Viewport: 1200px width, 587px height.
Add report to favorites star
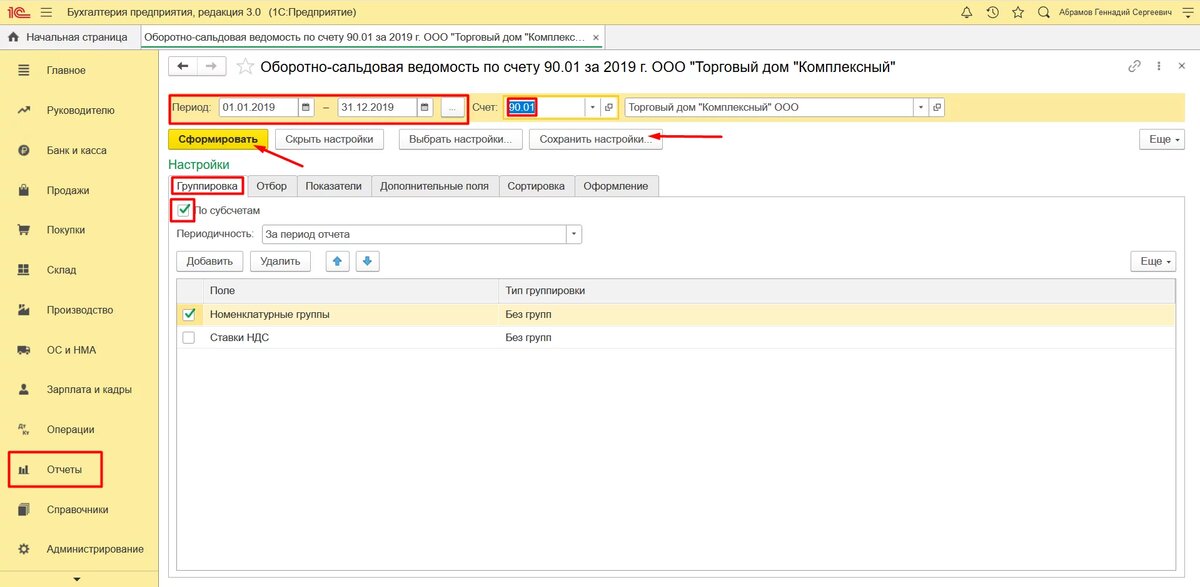pos(244,67)
